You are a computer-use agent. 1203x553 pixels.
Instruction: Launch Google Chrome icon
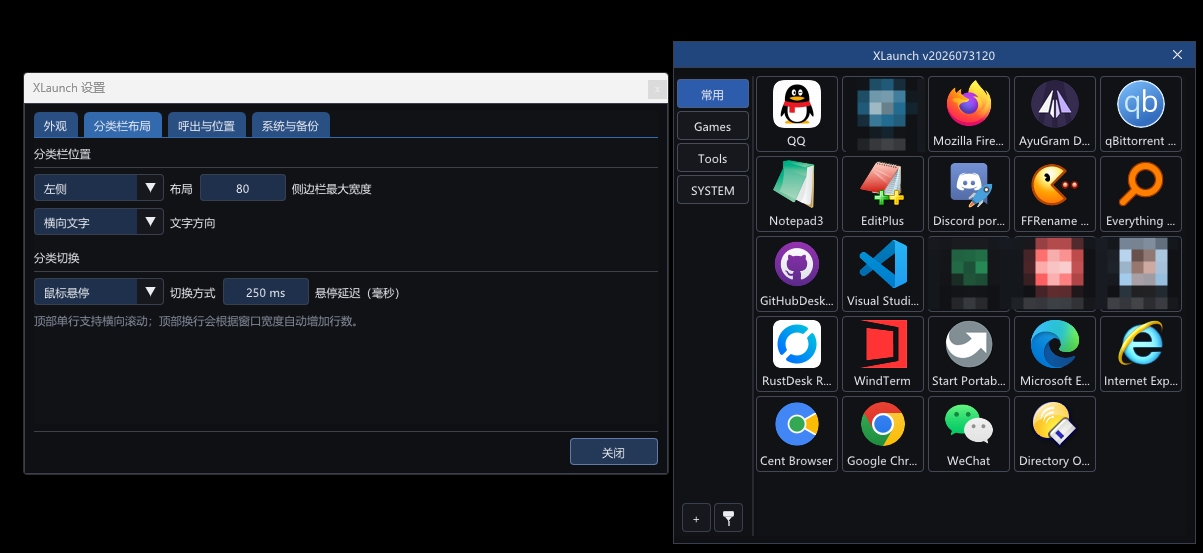882,434
